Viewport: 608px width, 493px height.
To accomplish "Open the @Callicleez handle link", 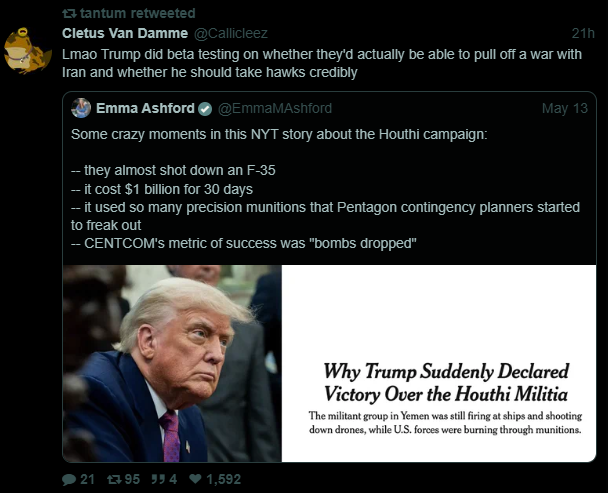I will click(x=230, y=33).
